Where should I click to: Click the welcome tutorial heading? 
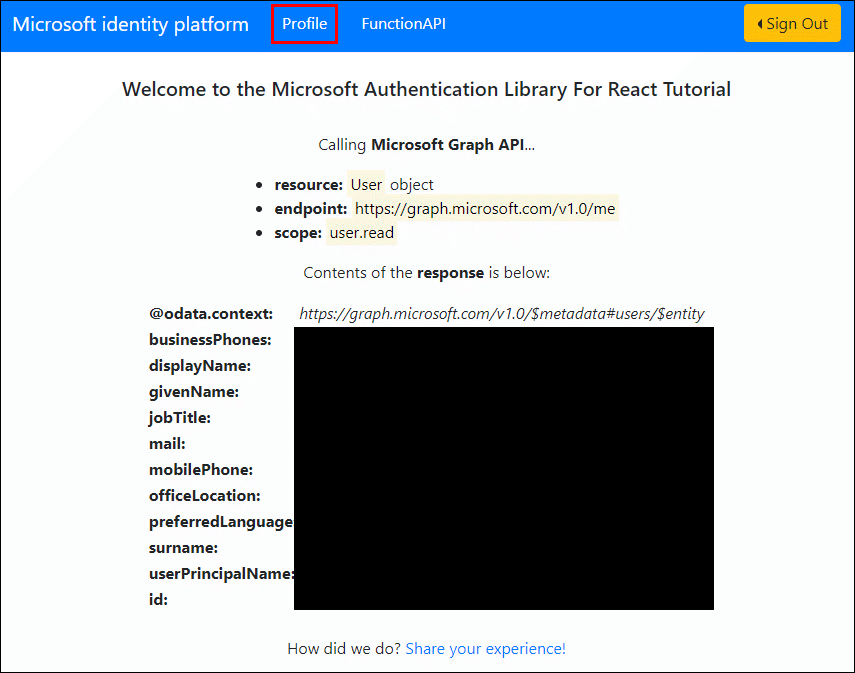[426, 89]
